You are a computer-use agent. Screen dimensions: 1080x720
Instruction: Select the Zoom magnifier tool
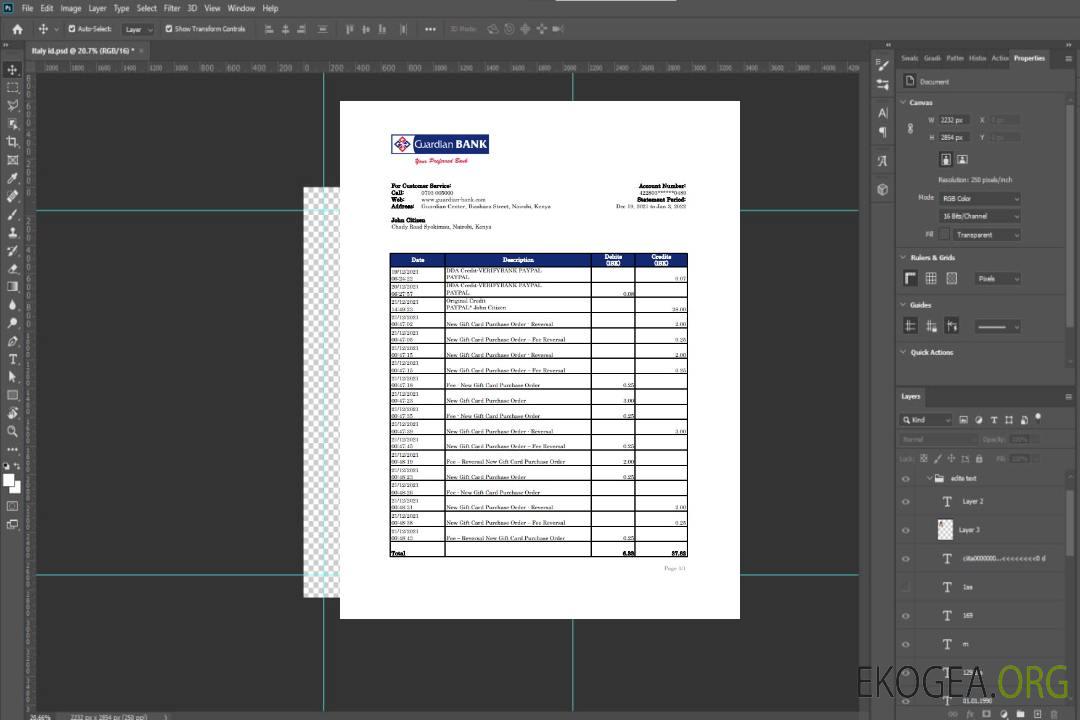(x=12, y=431)
